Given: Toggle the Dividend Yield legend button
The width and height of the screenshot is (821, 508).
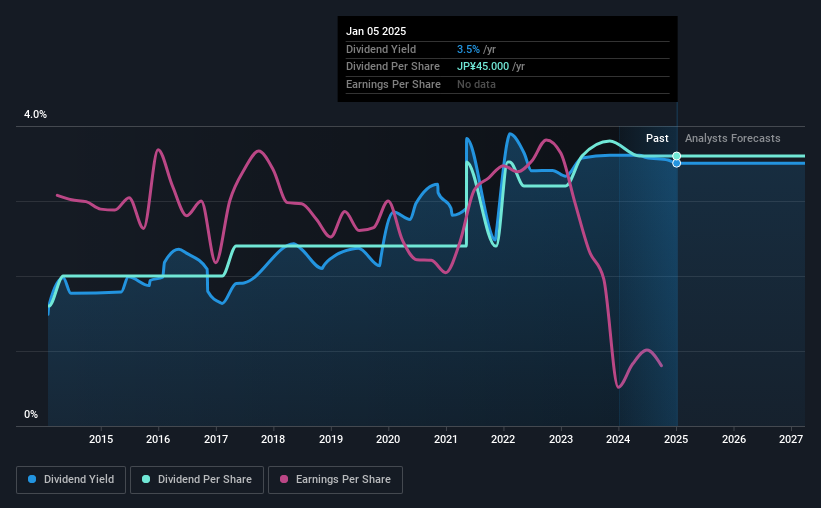Looking at the screenshot, I should 71,480.
